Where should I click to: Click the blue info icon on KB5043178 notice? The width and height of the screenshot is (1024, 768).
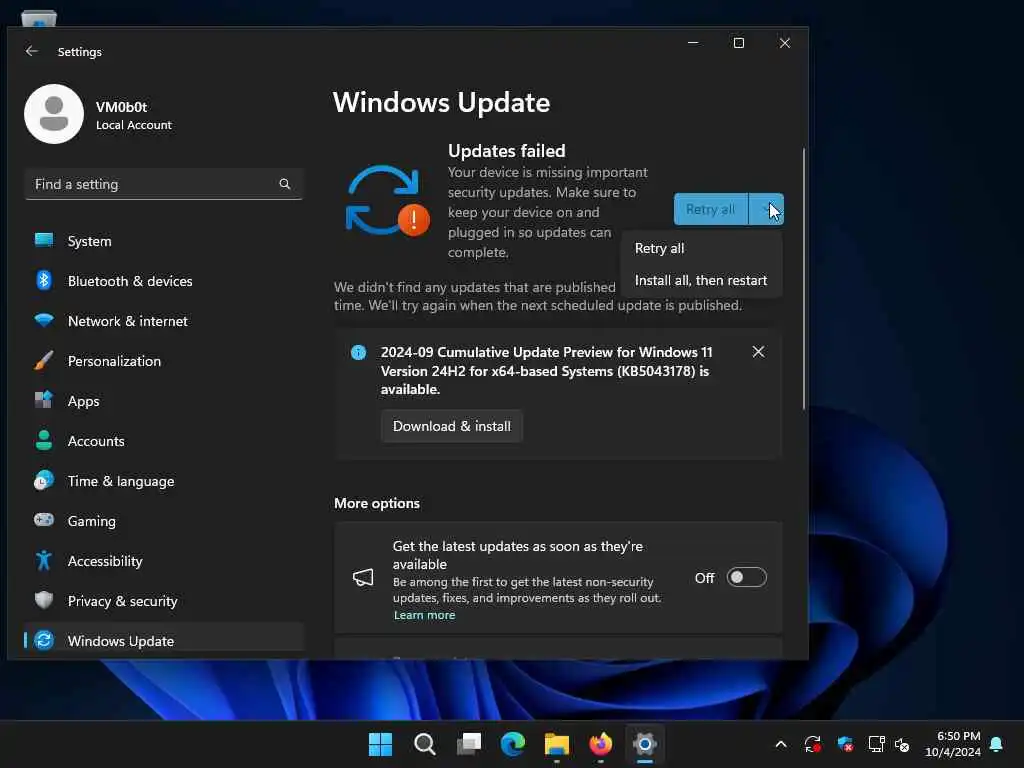[359, 352]
